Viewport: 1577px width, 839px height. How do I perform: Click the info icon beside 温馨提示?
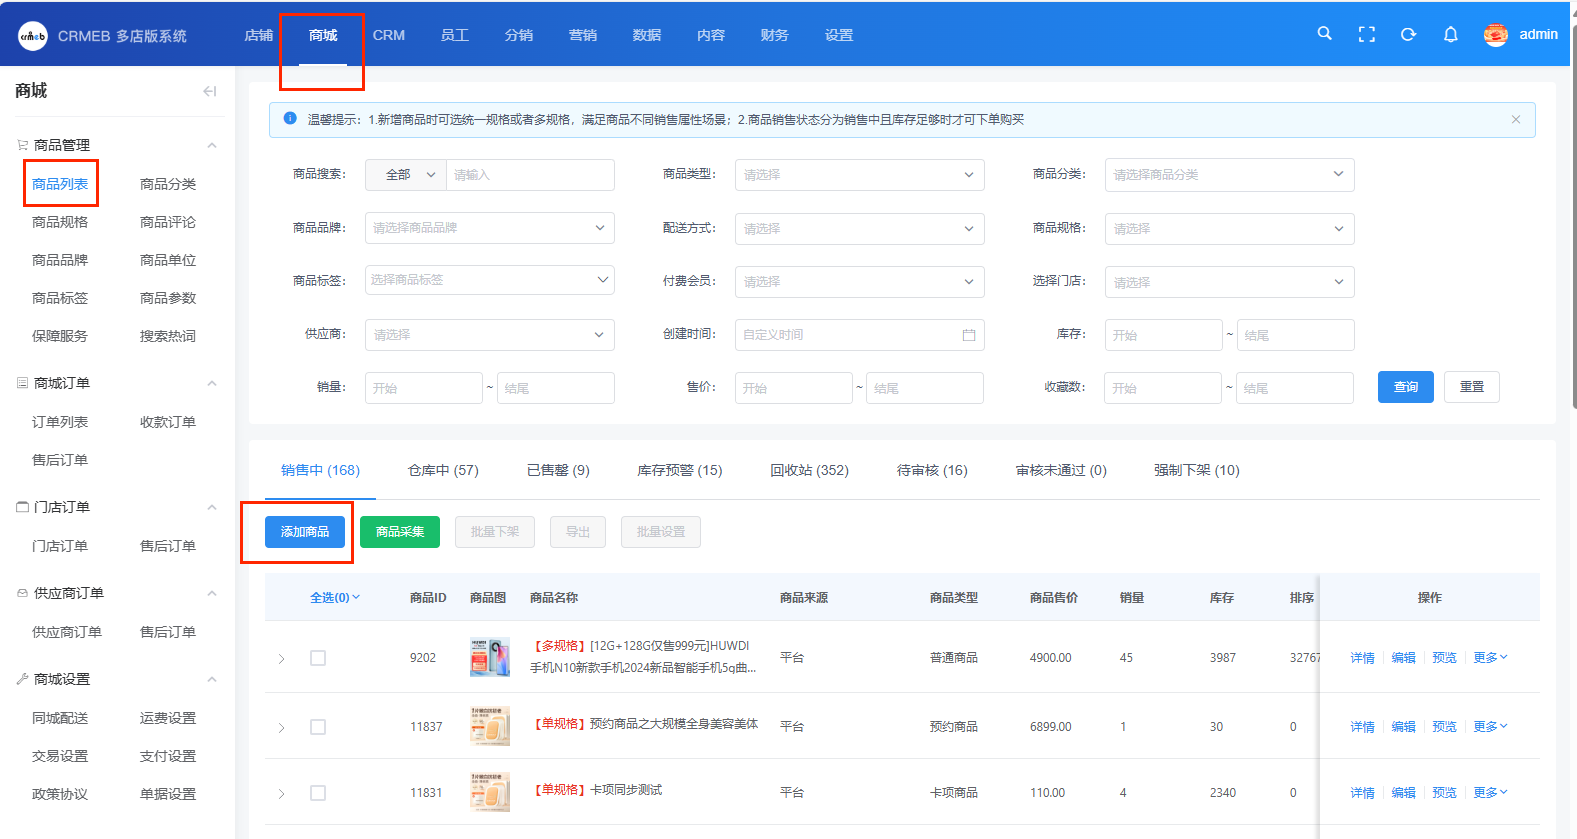coord(290,118)
